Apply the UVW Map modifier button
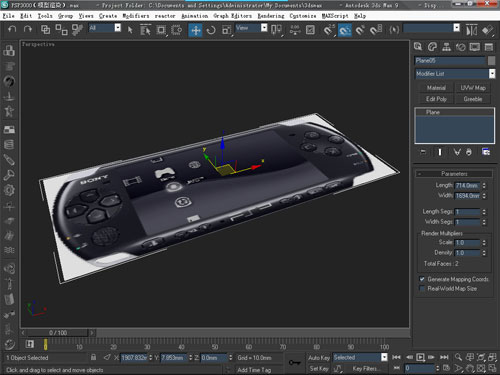The height and width of the screenshot is (375, 500). (x=473, y=88)
